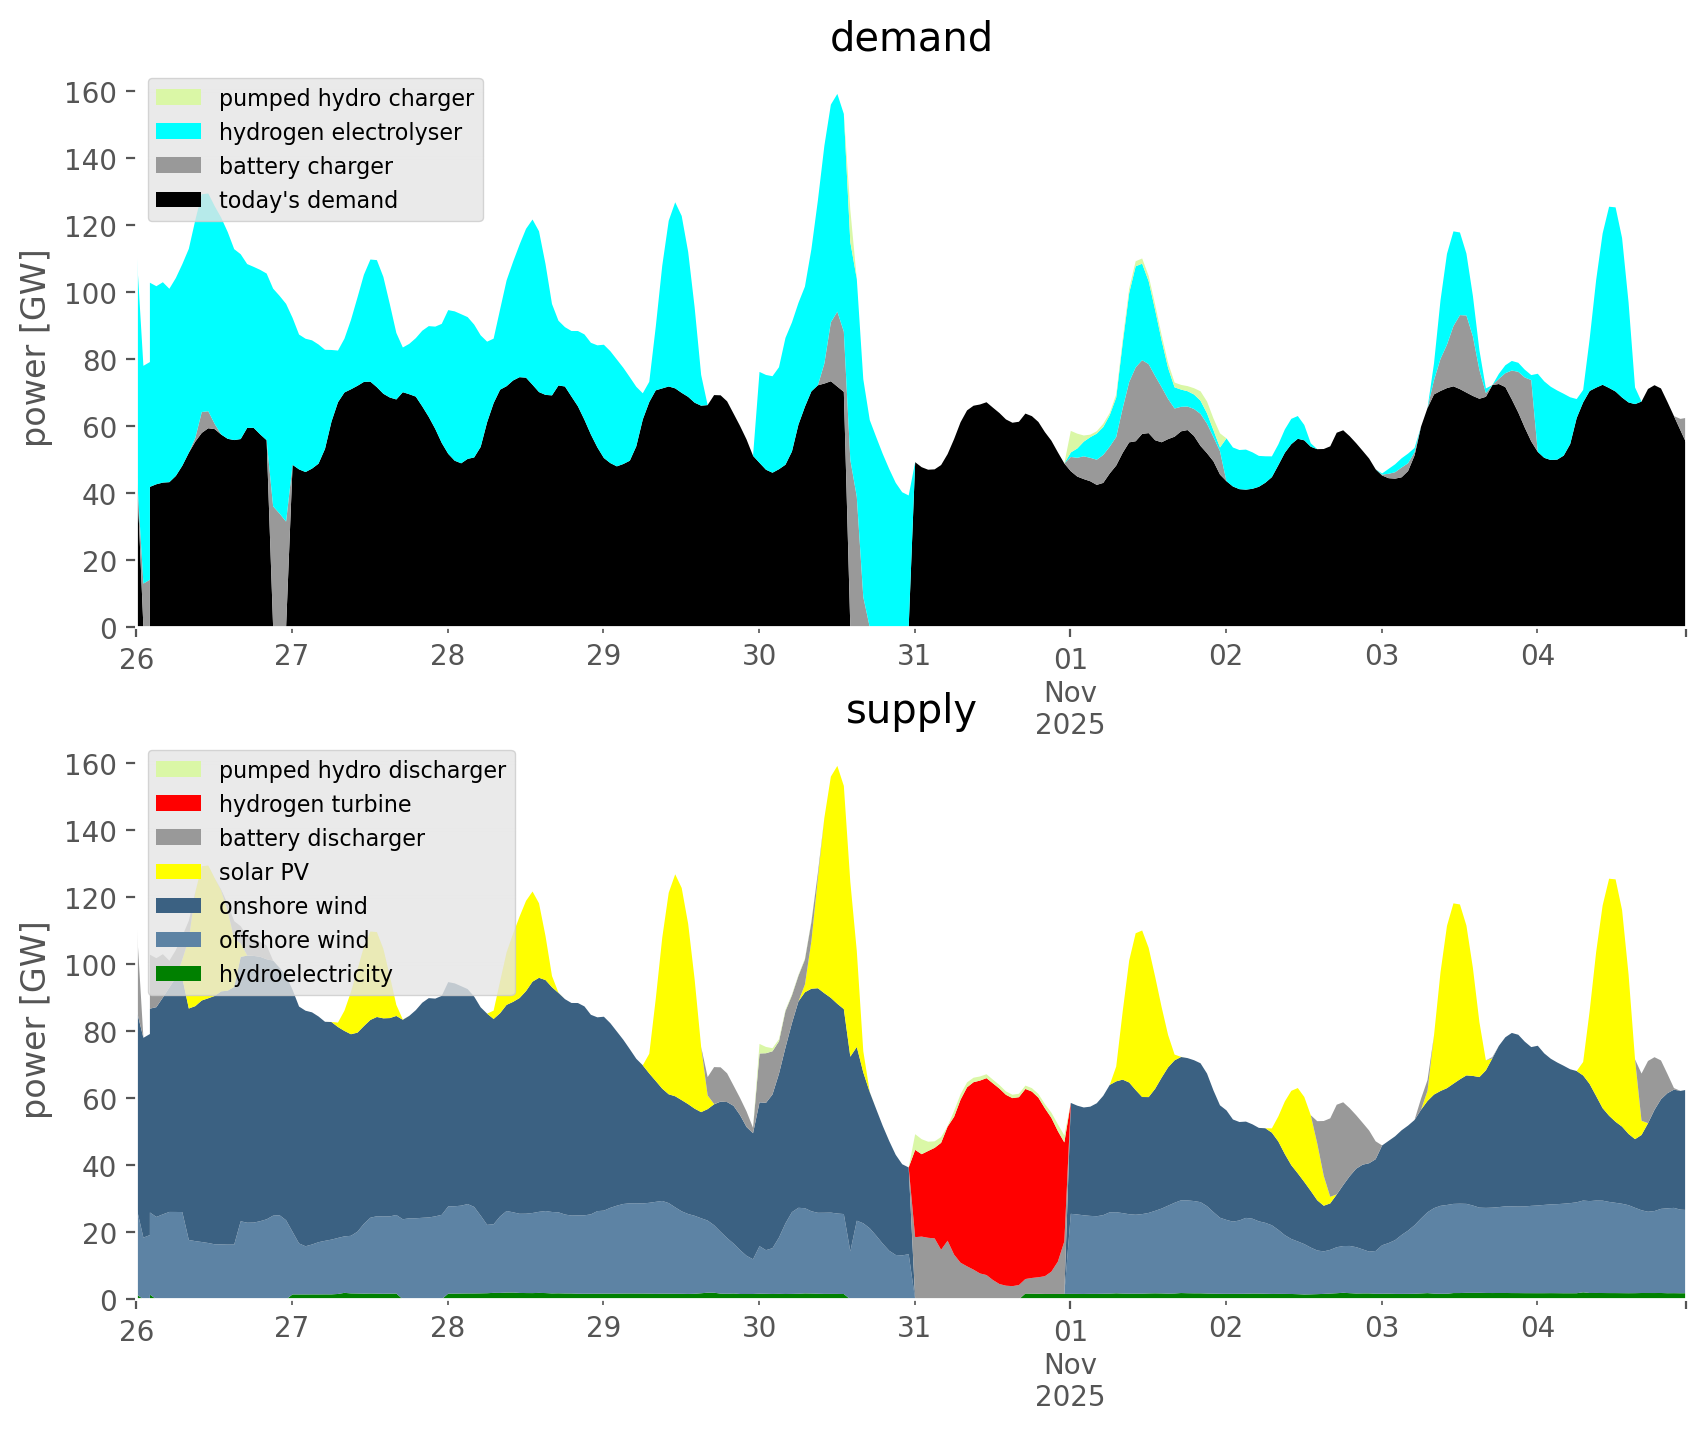Select the black today's demand legend swatch

click(179, 200)
